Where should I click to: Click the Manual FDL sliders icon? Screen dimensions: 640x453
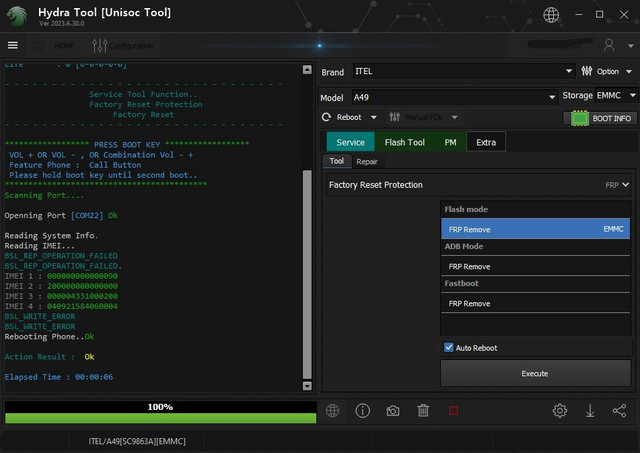[x=394, y=118]
